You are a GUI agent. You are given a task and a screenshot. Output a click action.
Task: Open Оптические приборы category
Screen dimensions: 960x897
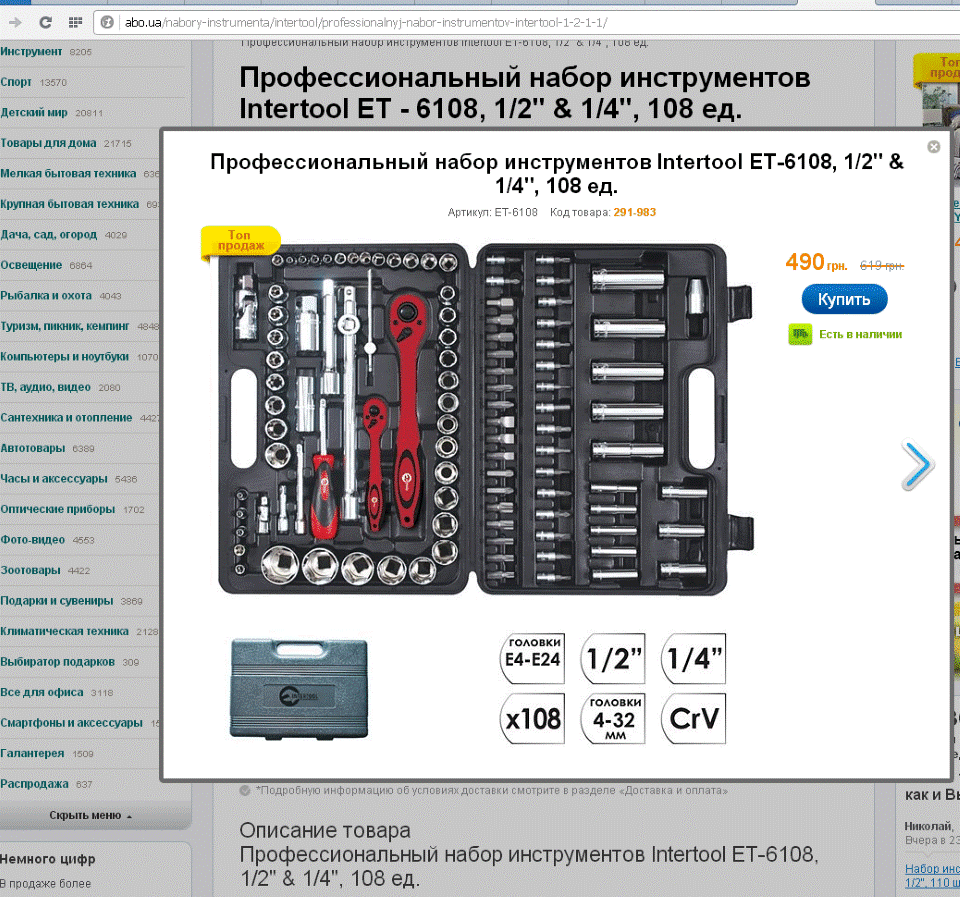pos(58,509)
